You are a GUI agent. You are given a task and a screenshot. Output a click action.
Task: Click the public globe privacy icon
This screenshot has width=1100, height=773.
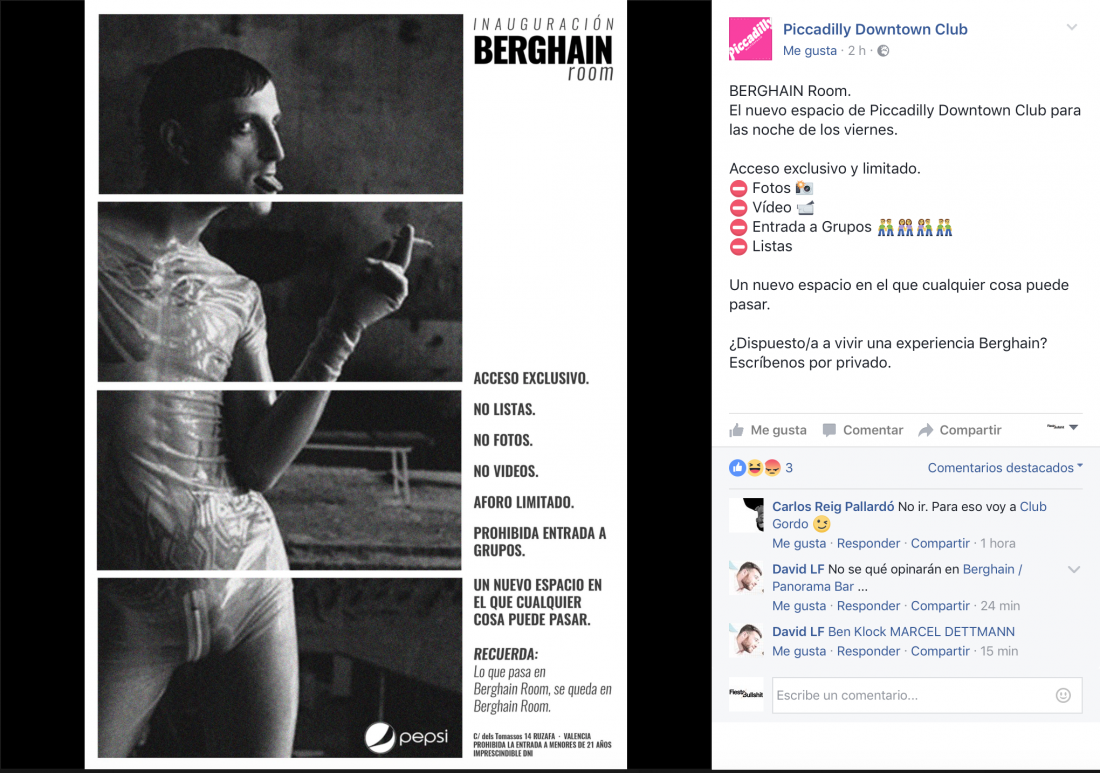[x=883, y=51]
